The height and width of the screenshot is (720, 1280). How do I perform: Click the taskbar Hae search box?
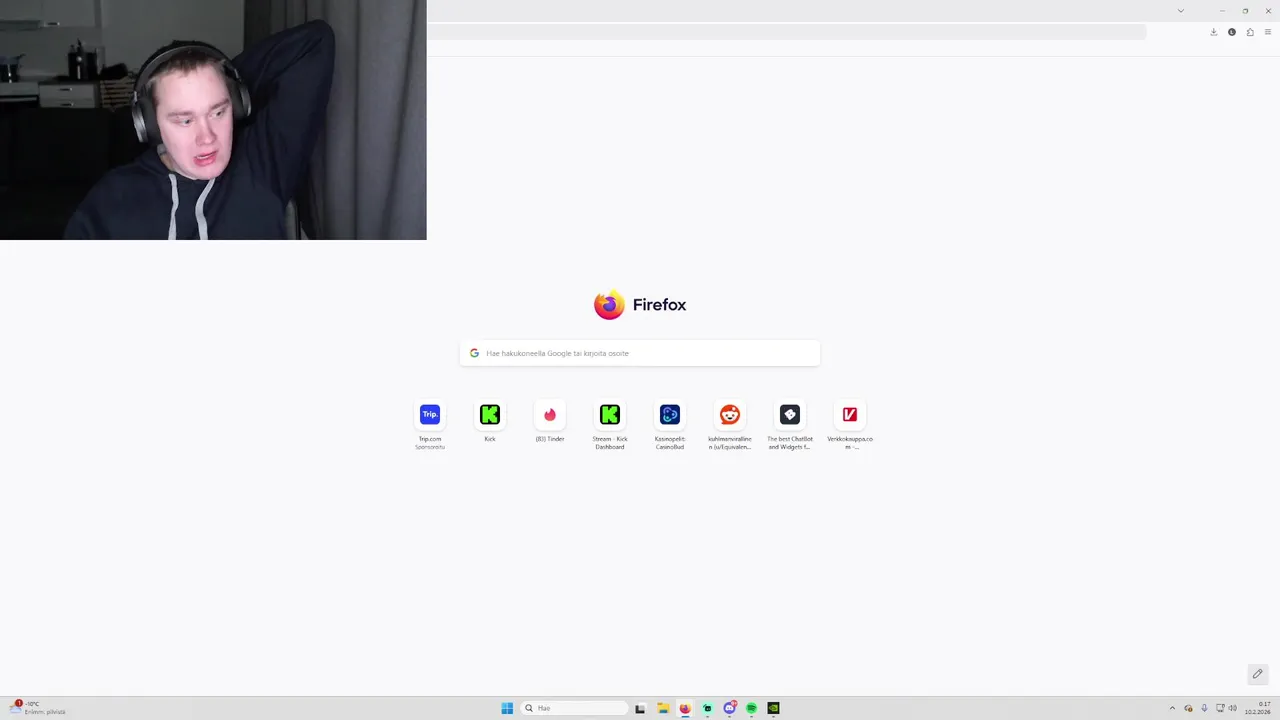pyautogui.click(x=575, y=708)
